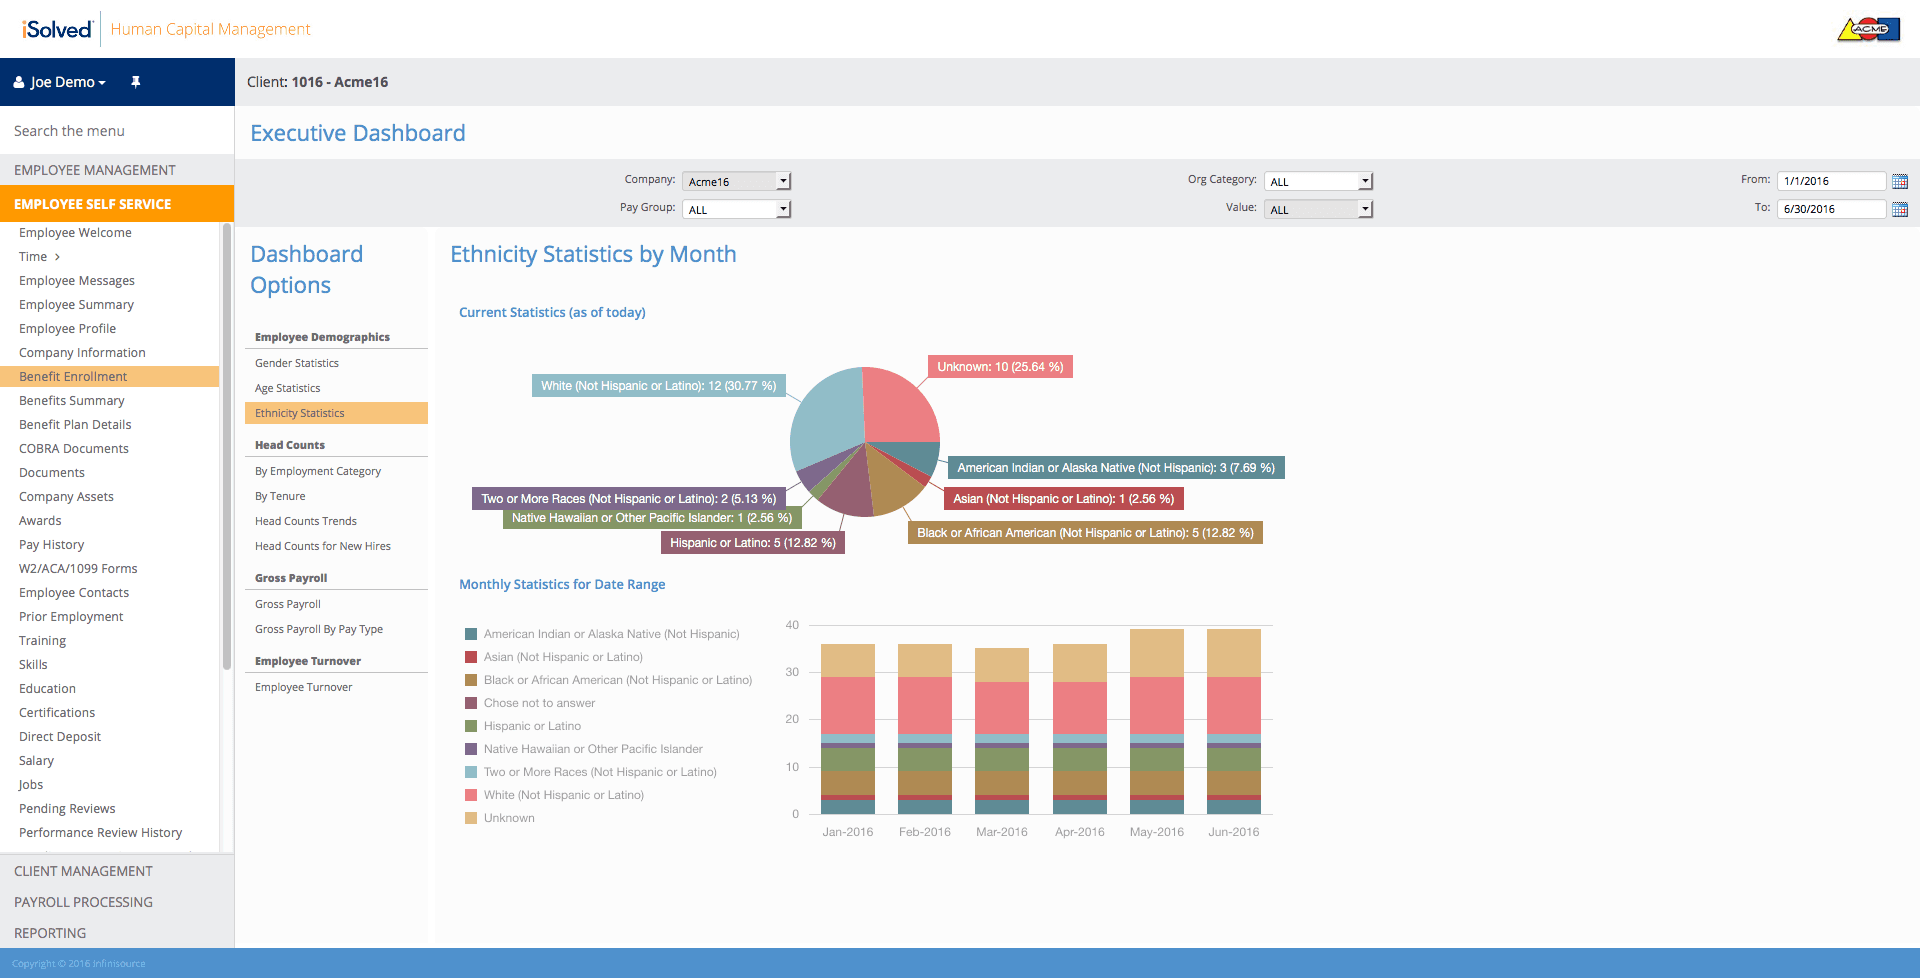Open the Org Category dropdown
This screenshot has height=978, width=1920.
coord(1319,181)
